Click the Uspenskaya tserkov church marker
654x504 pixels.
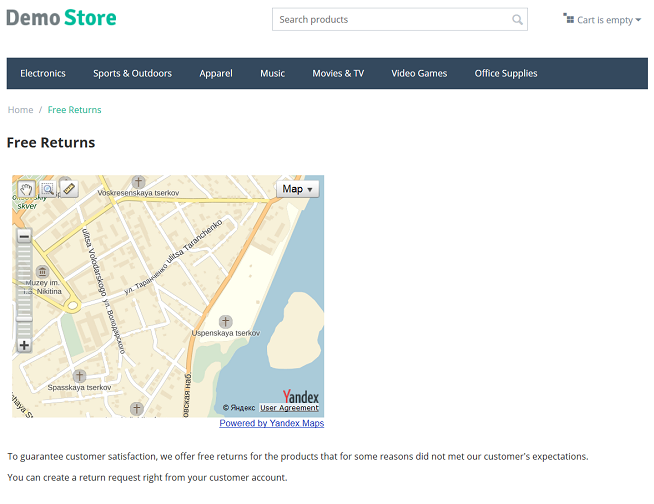226,322
